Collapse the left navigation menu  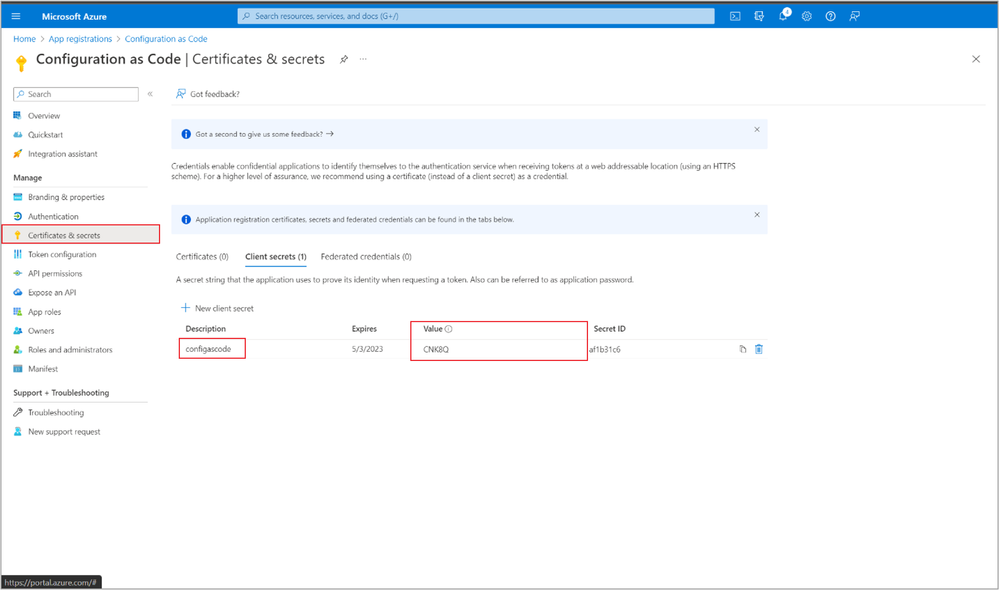pos(150,94)
